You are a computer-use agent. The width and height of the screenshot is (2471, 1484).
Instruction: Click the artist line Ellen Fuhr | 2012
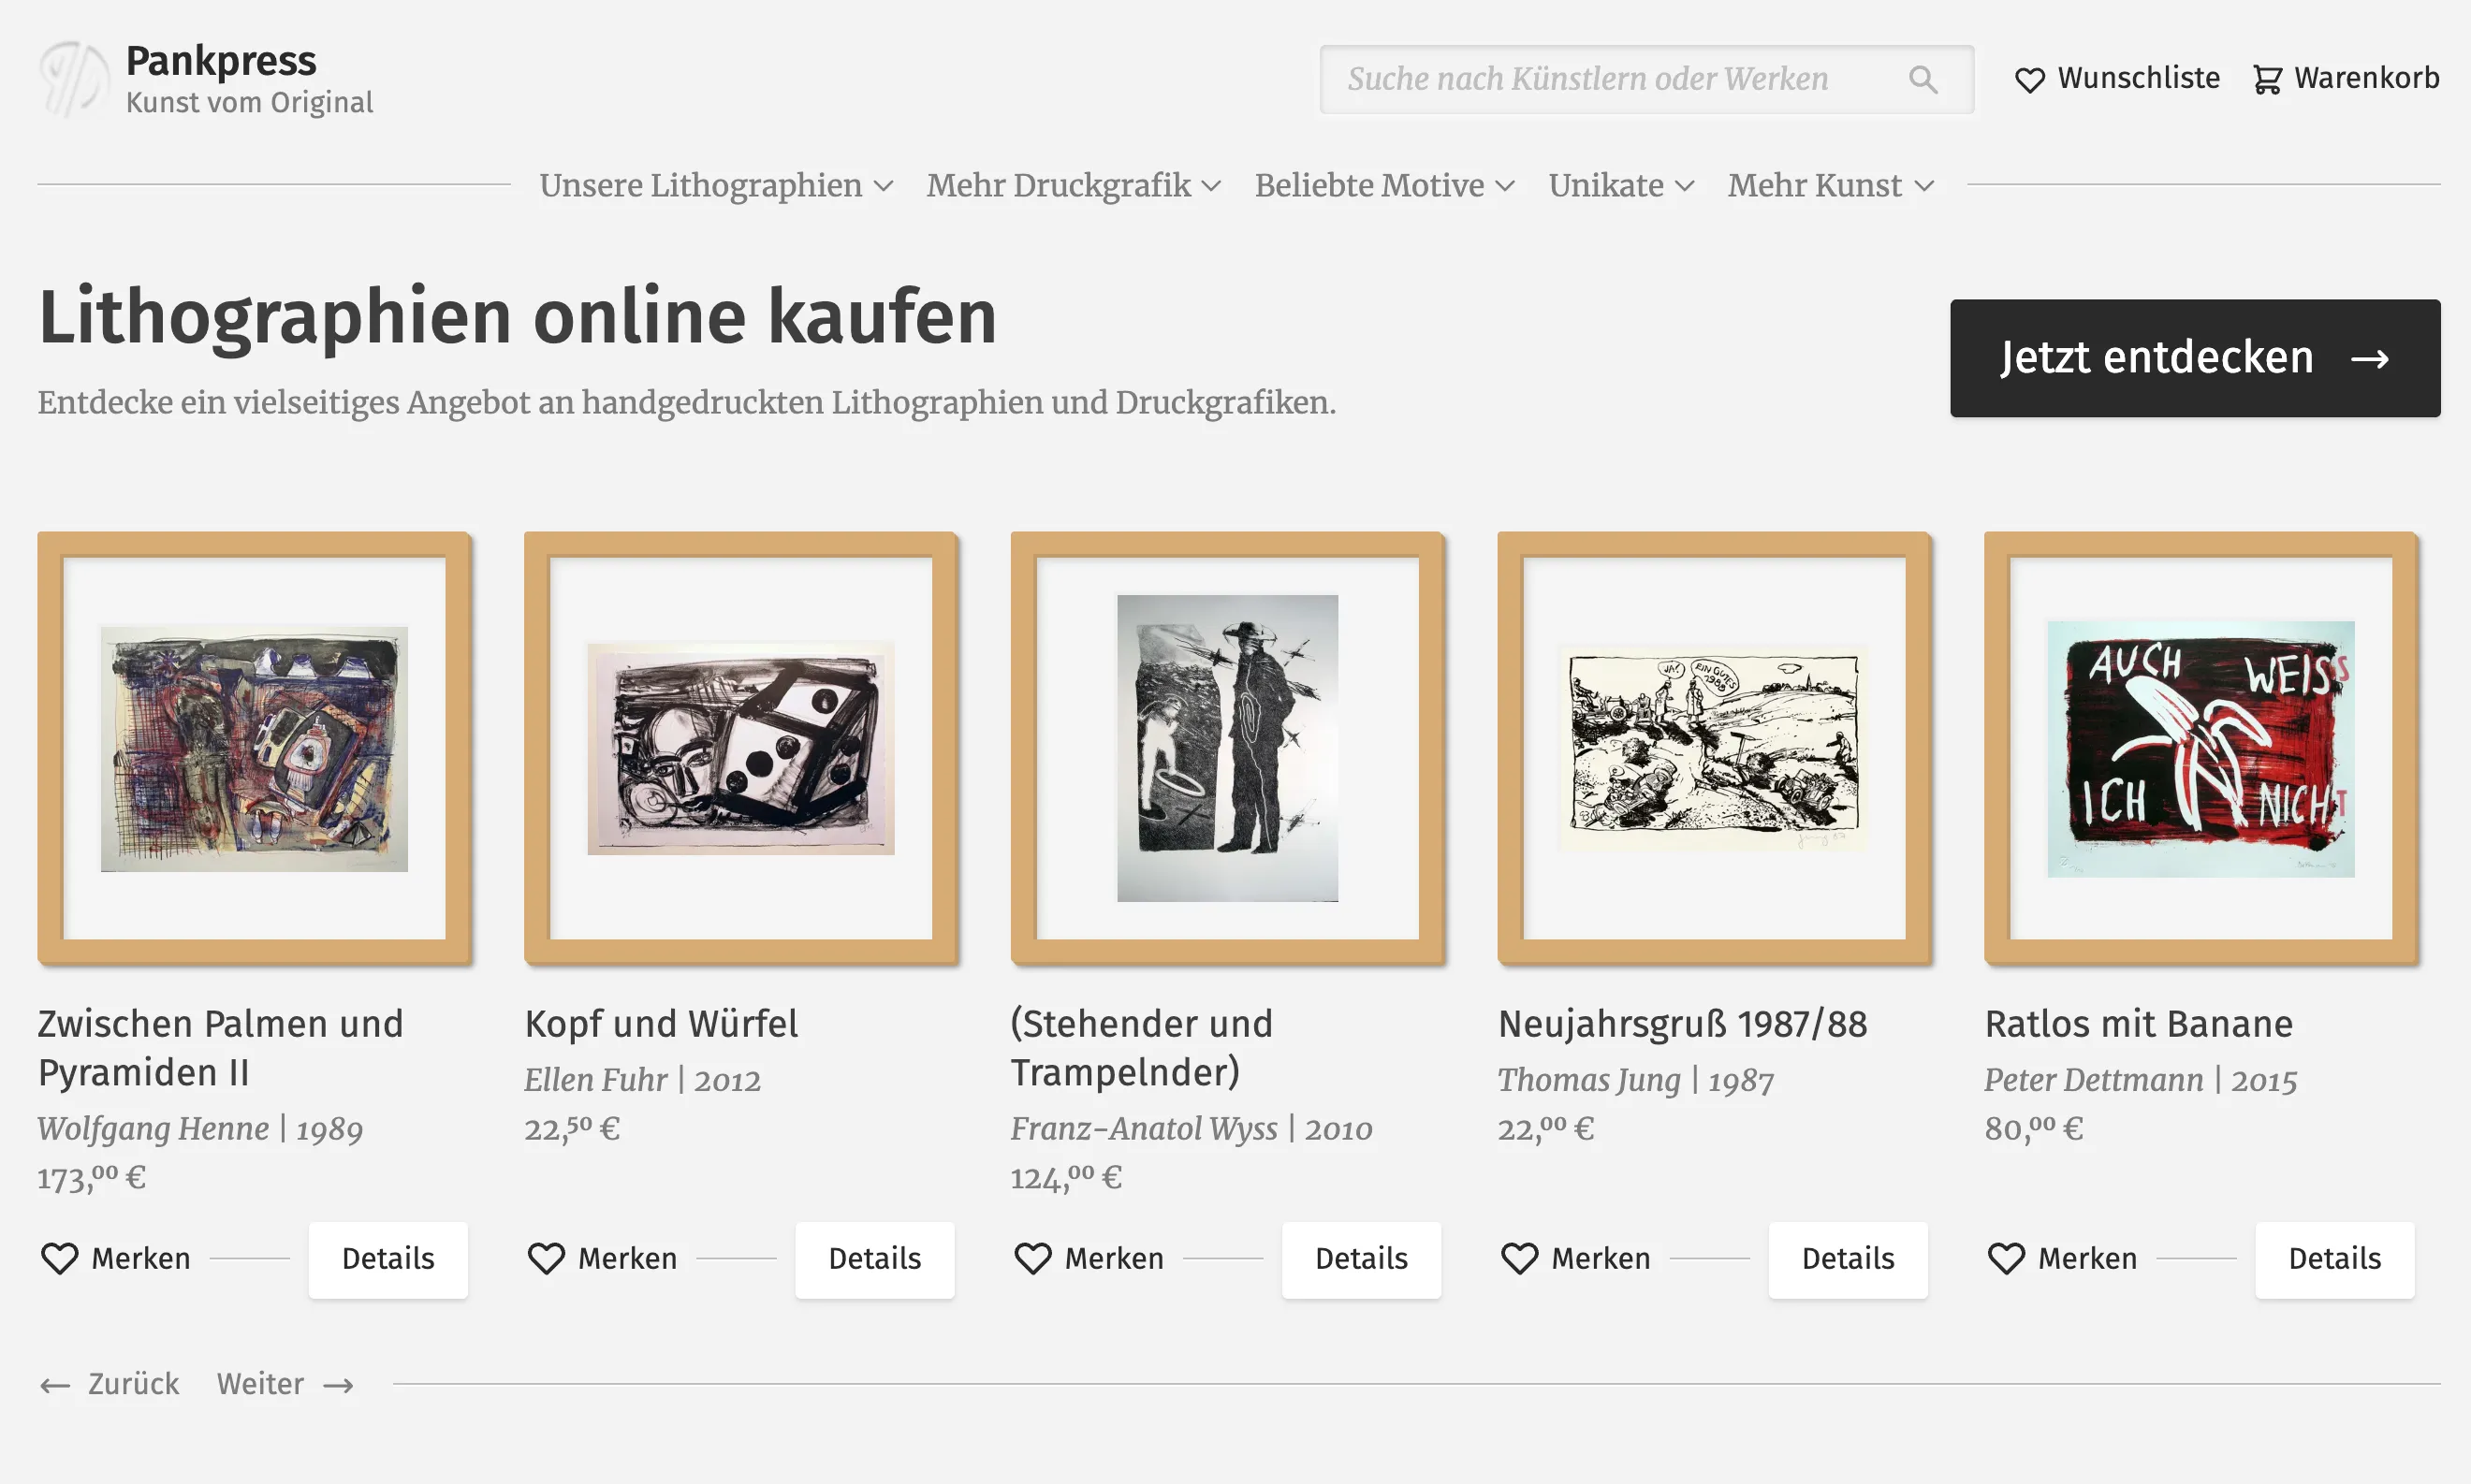(643, 1080)
